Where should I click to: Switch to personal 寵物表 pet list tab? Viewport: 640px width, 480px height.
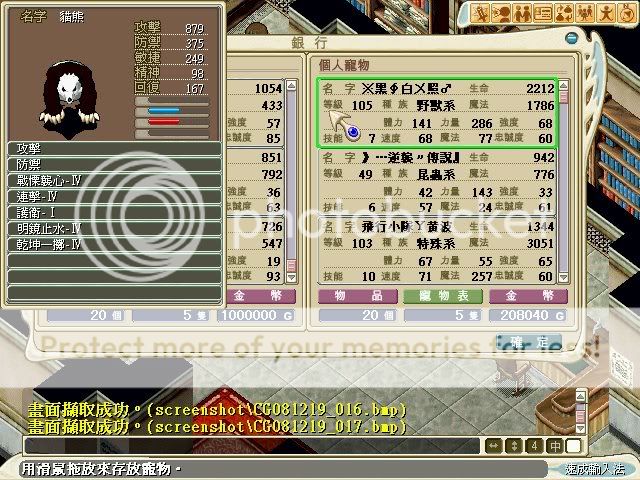433,296
